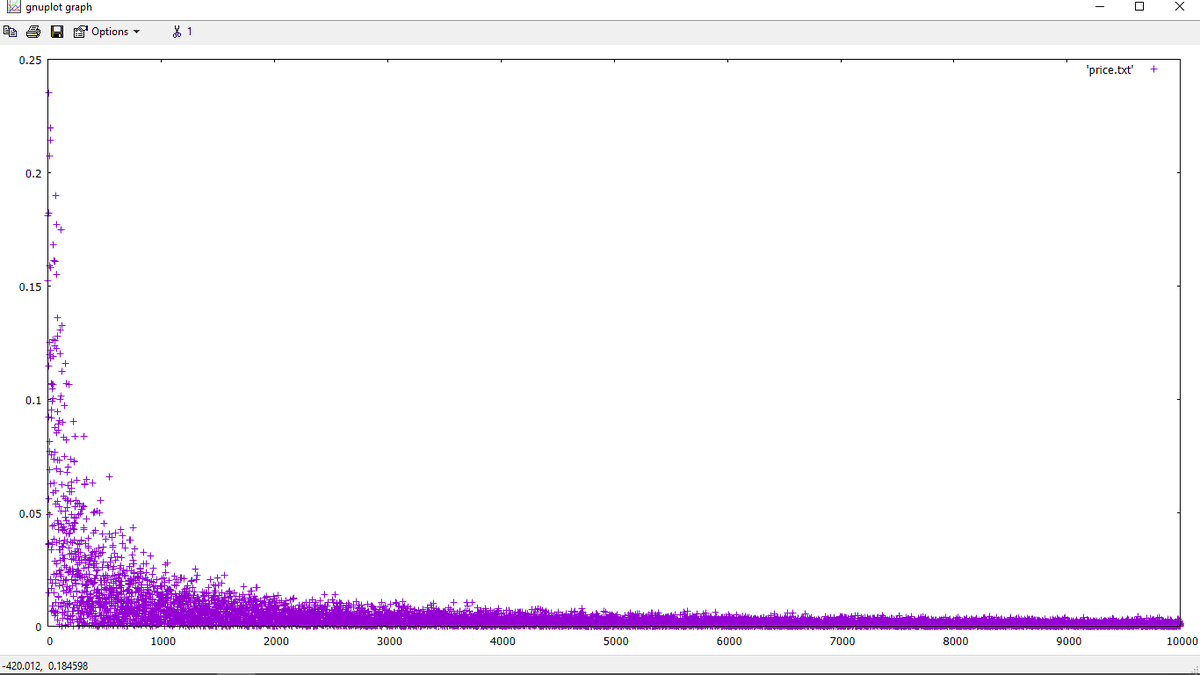This screenshot has width=1200, height=675.
Task: Copy the graph to clipboard
Action: [10, 32]
